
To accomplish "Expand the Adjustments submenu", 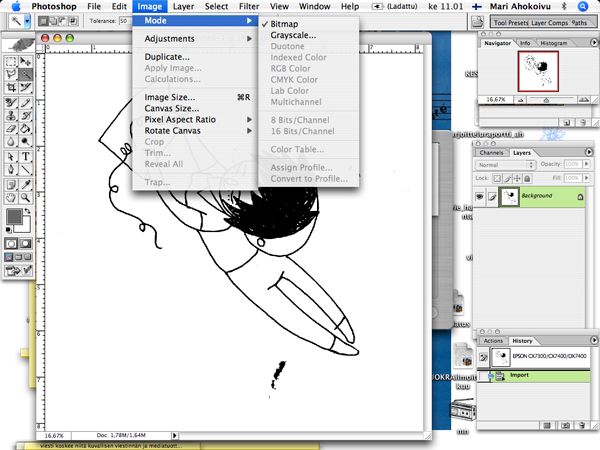I will coord(195,39).
